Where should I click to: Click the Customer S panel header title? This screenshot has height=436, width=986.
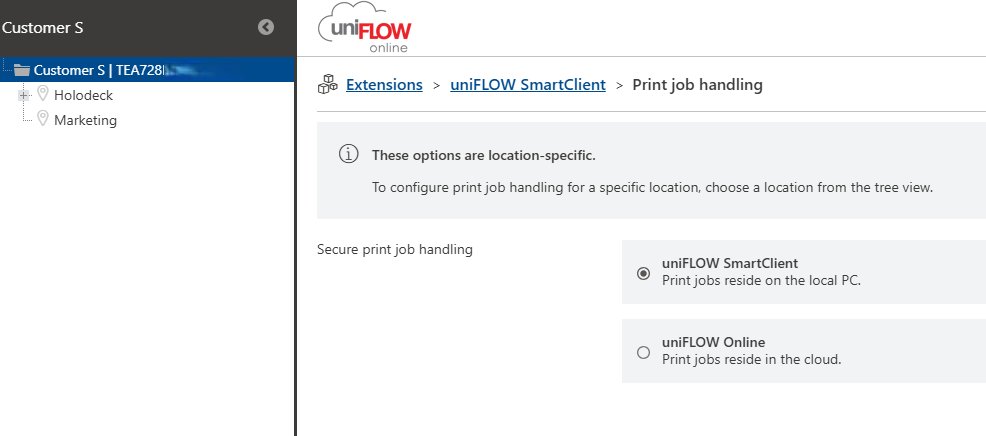(x=43, y=28)
